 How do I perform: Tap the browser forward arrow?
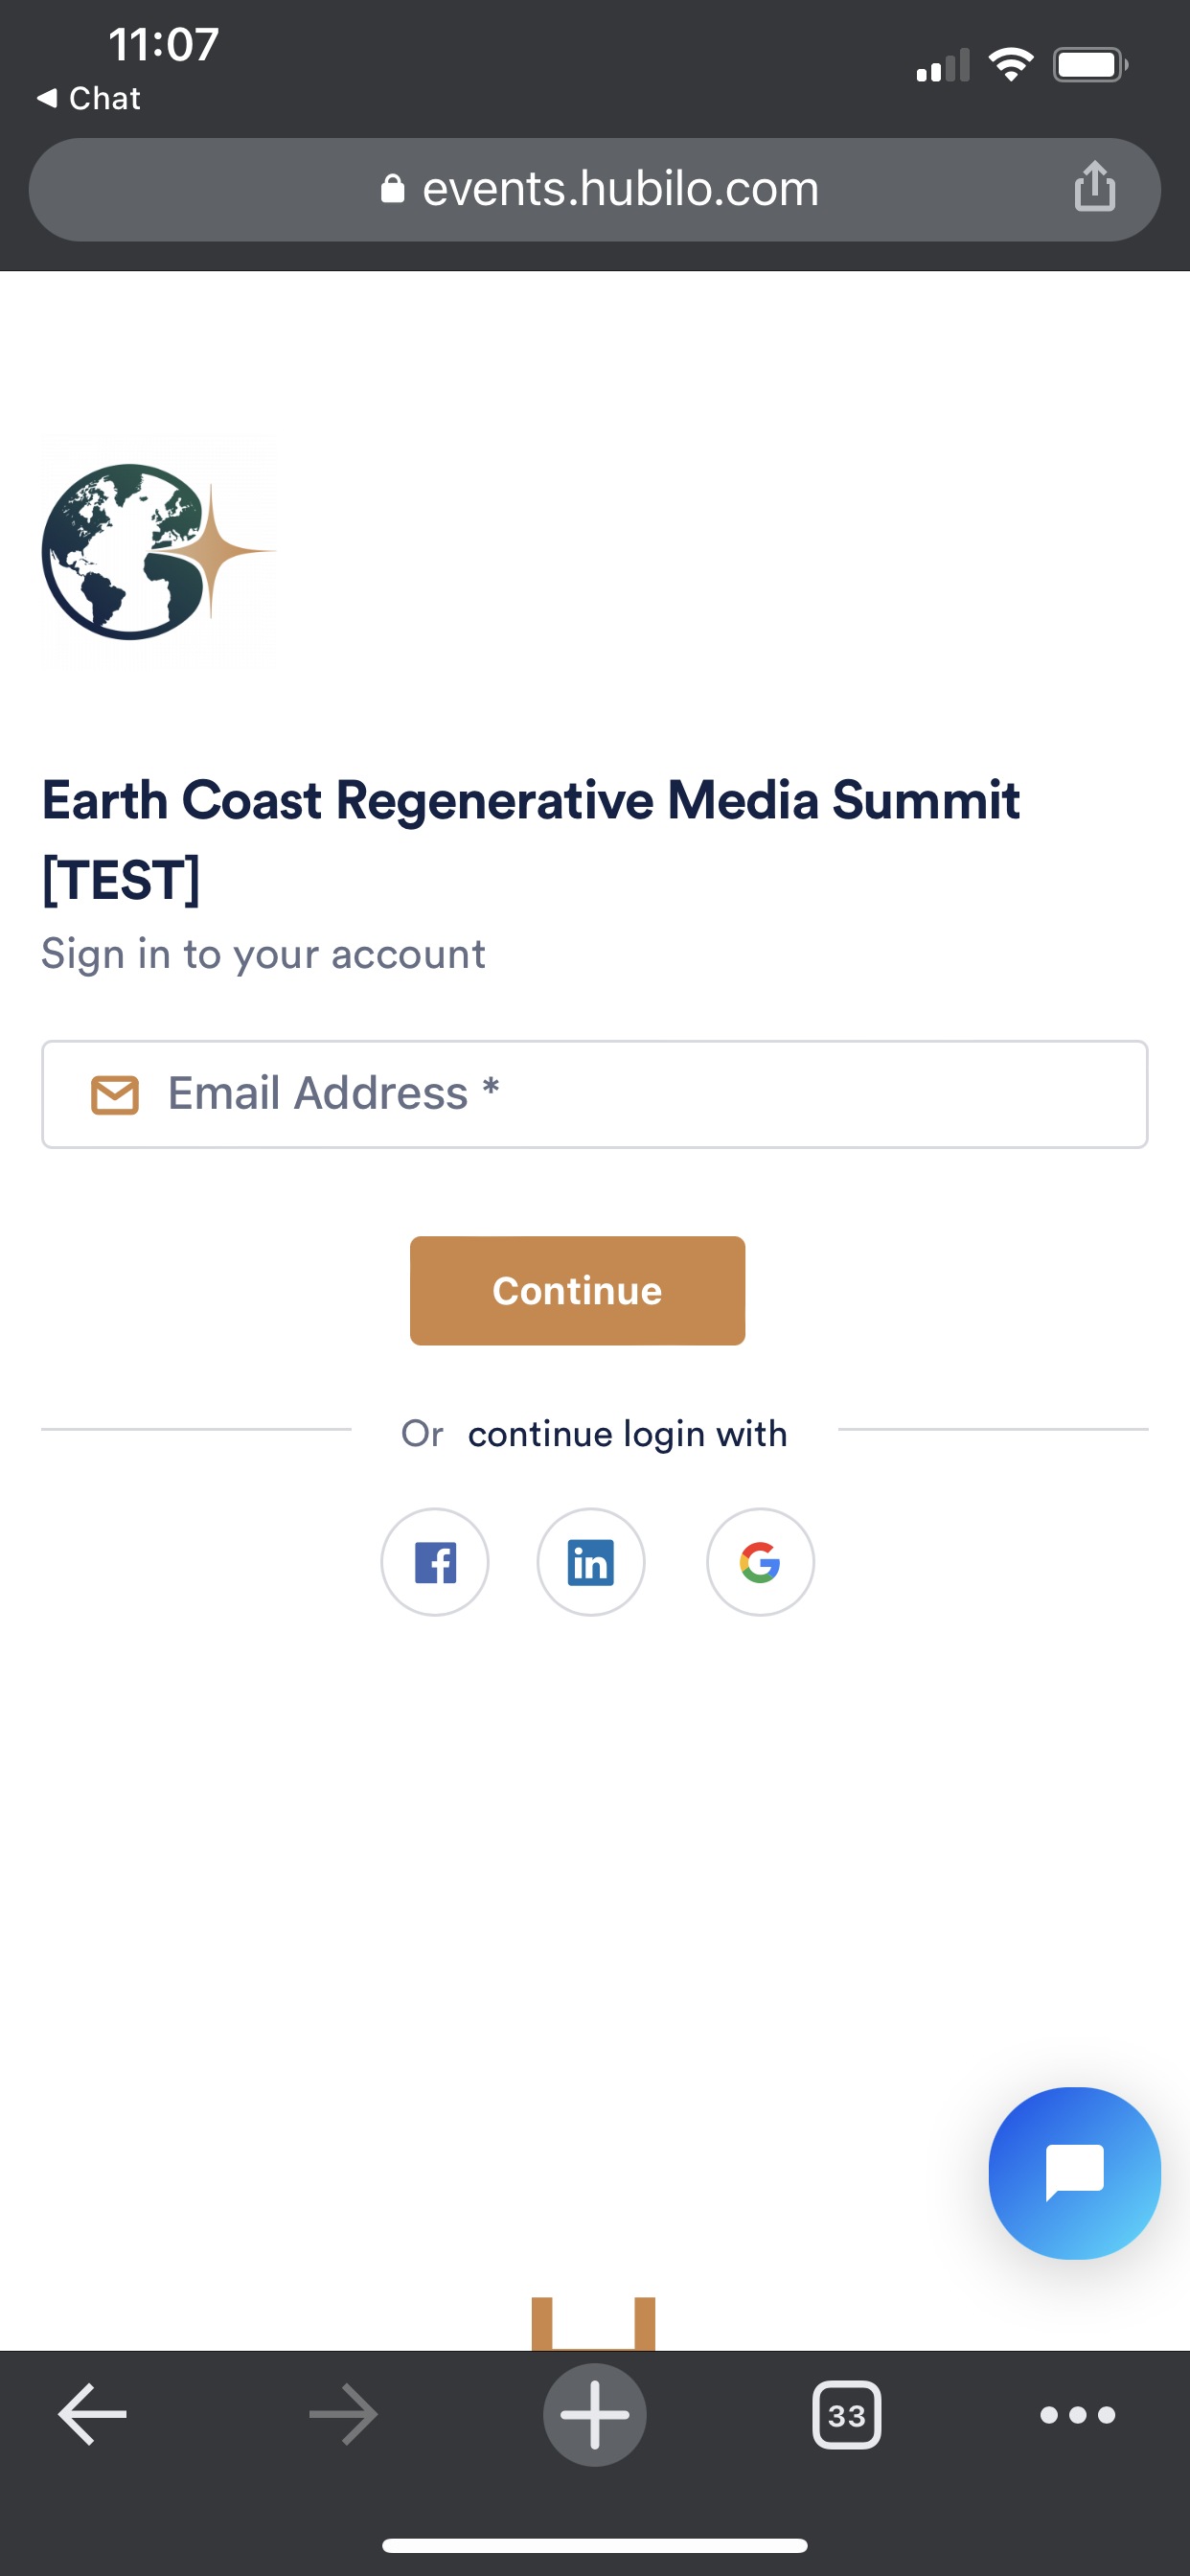click(343, 2414)
